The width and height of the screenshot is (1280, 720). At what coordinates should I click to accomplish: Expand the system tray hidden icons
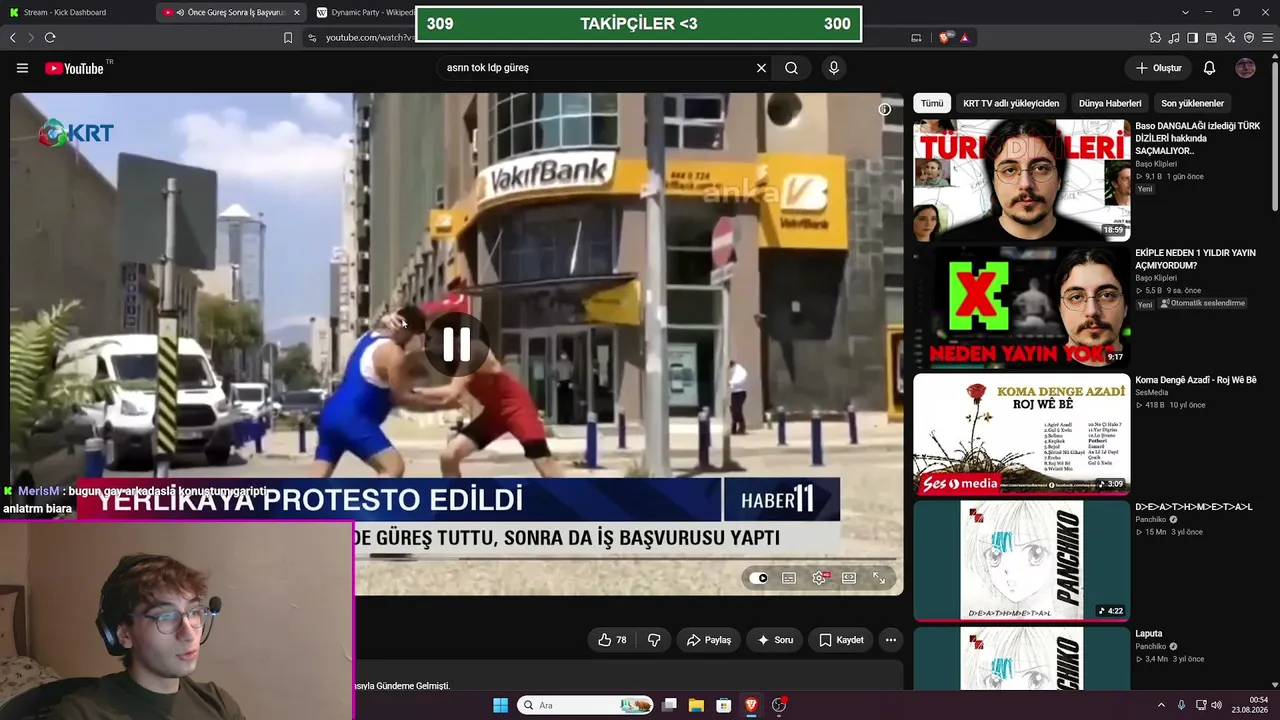click(1161, 705)
